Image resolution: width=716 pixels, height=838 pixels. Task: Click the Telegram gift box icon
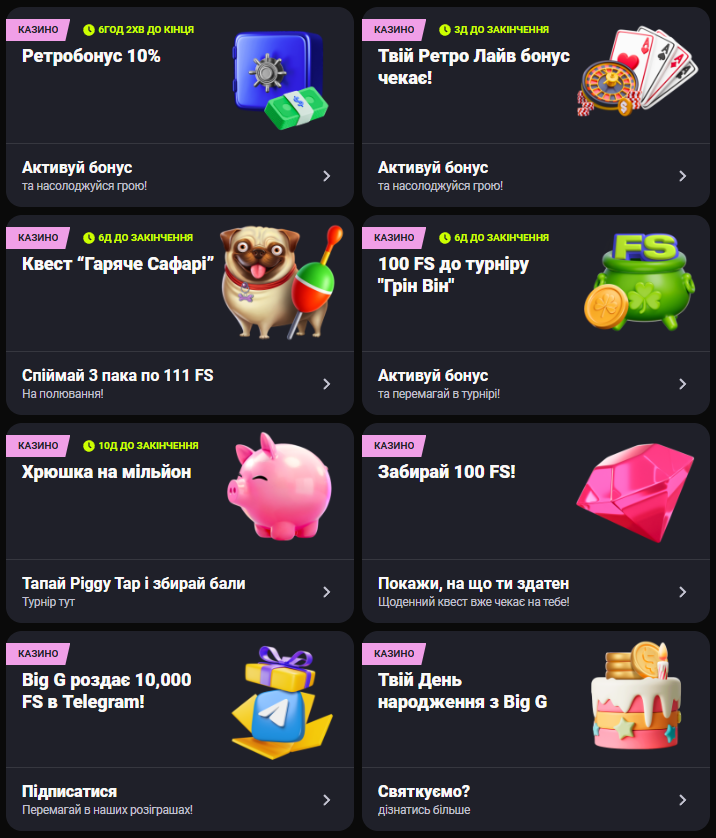(x=282, y=703)
